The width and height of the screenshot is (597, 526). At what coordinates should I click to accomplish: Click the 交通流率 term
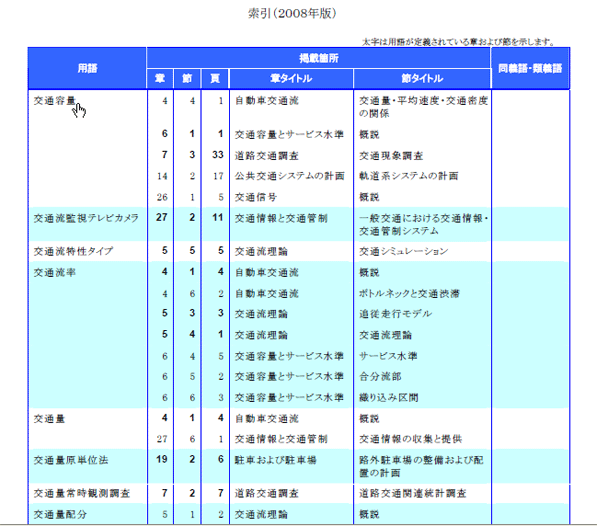coord(55,273)
